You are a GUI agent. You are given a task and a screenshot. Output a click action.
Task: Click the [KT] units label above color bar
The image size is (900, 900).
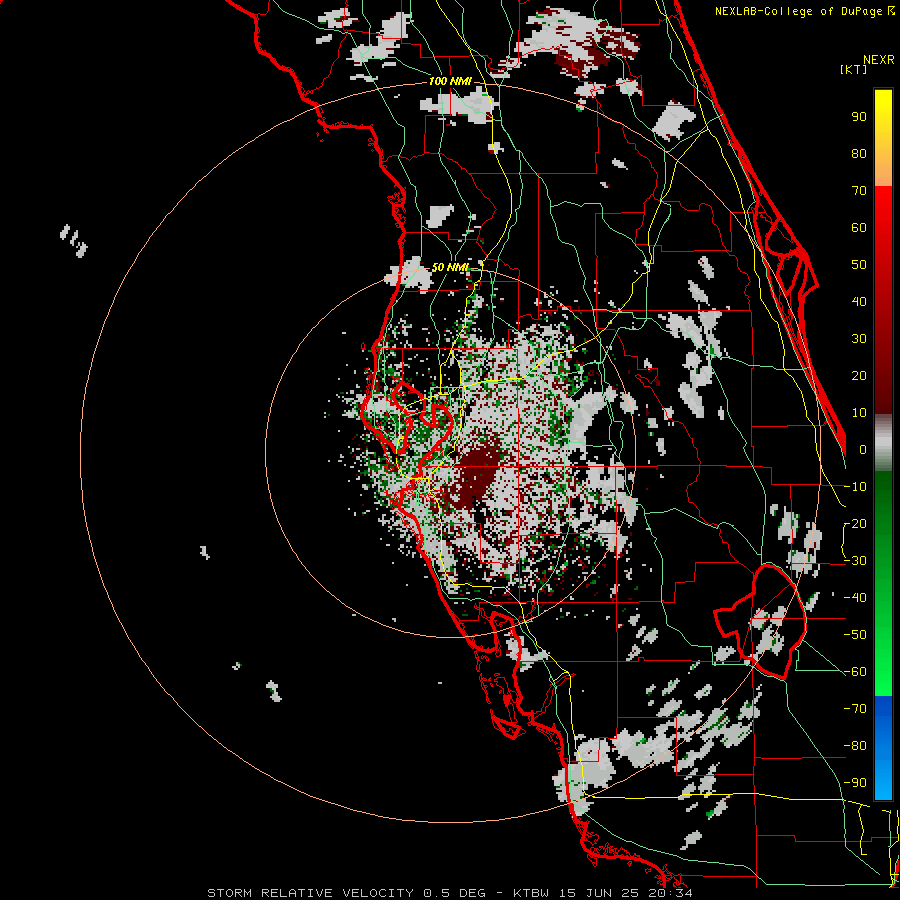coord(853,69)
